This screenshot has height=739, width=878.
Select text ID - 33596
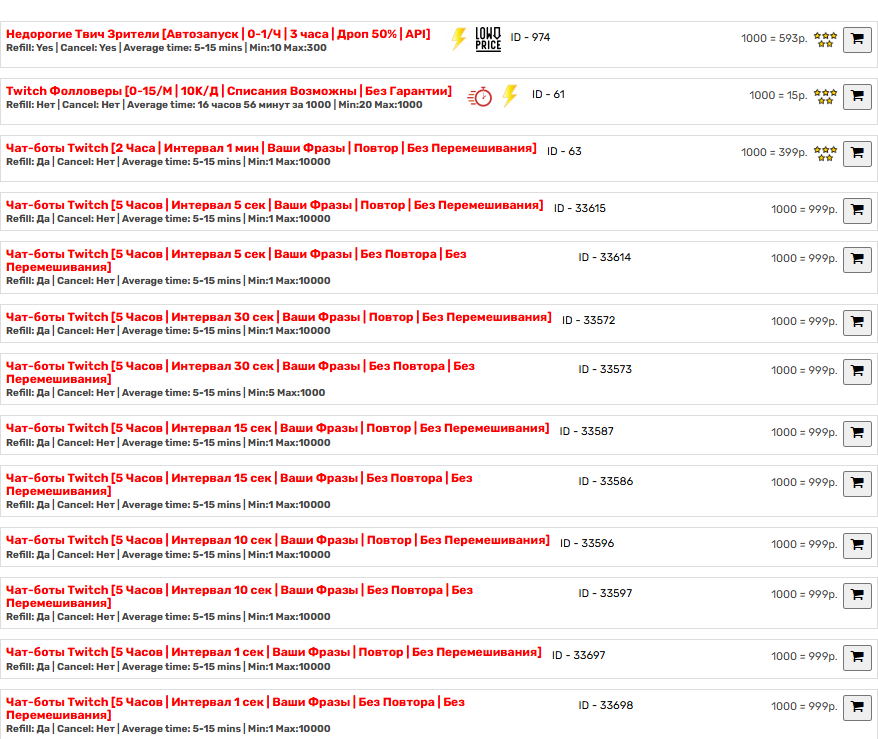[587, 544]
